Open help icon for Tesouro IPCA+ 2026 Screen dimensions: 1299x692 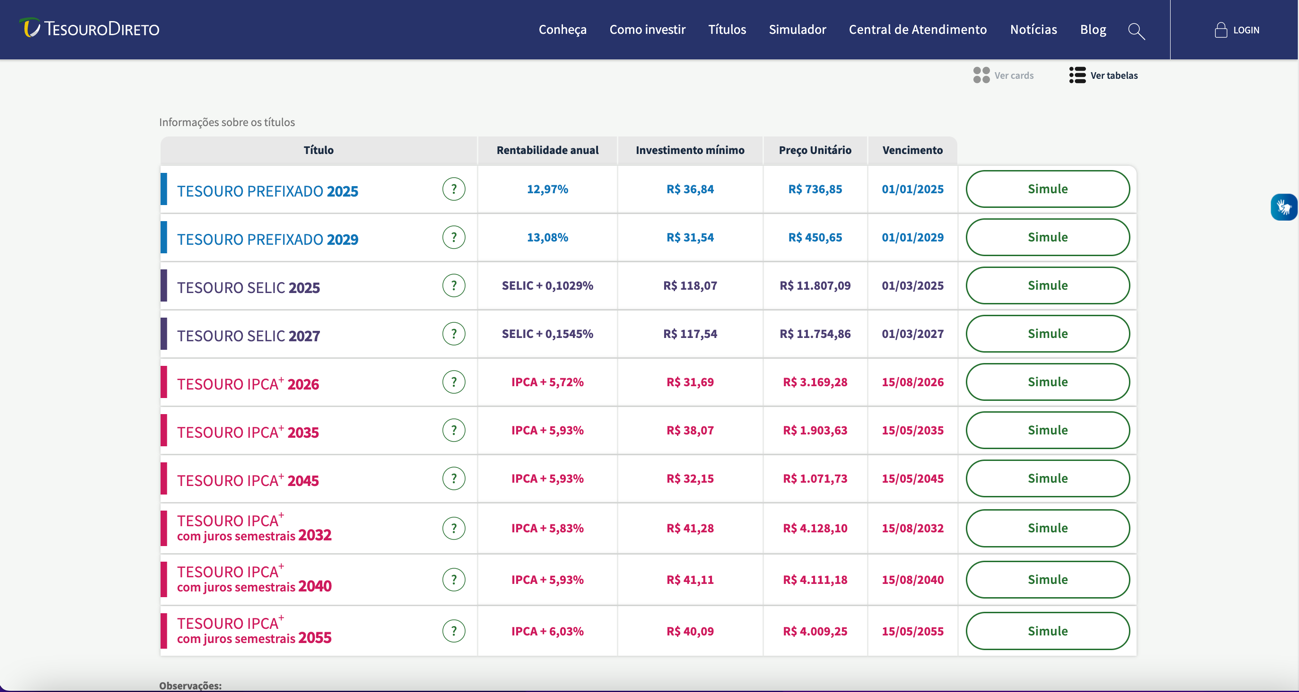pyautogui.click(x=454, y=382)
